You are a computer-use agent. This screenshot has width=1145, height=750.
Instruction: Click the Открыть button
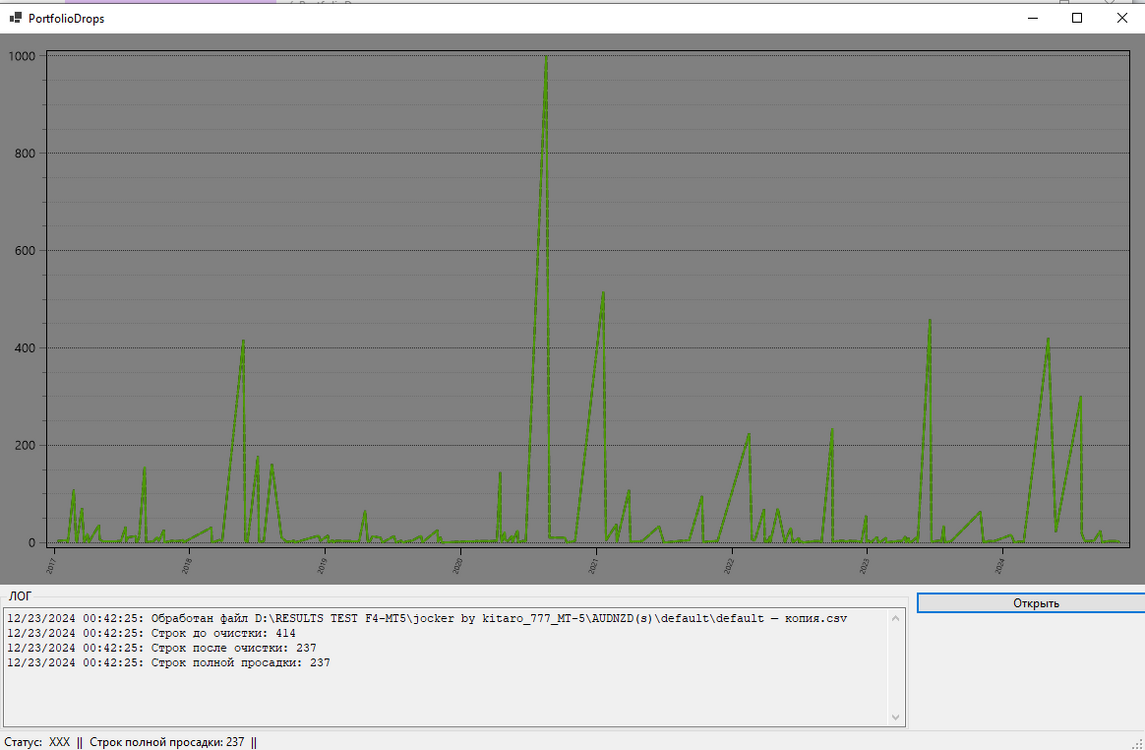pyautogui.click(x=1035, y=603)
